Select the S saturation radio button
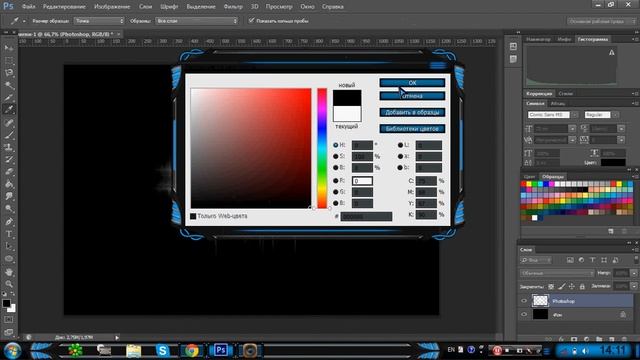640x360 pixels. coord(336,156)
